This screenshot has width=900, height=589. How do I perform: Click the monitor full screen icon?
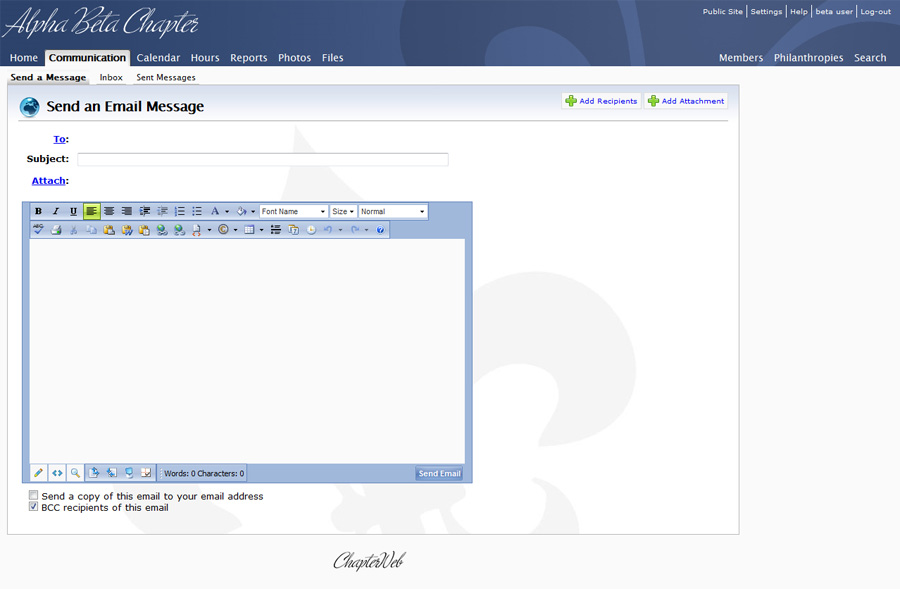[129, 472]
